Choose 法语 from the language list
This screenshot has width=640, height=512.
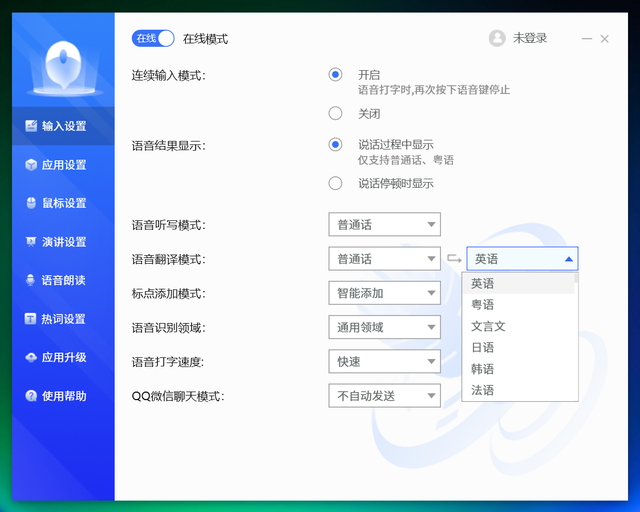coord(518,390)
